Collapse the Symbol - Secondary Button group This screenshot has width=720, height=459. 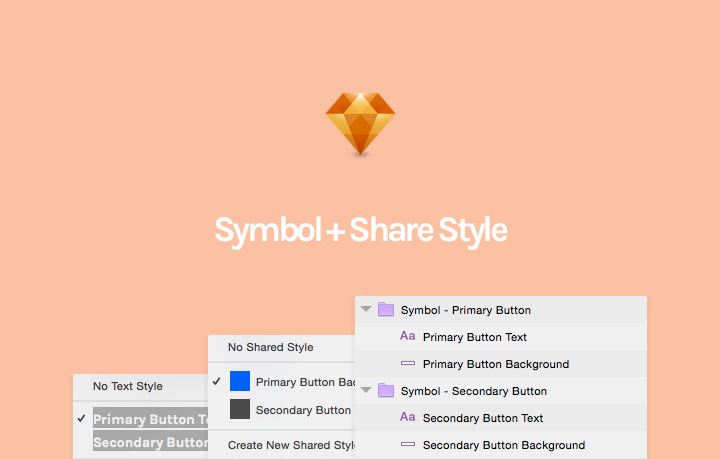(x=366, y=391)
